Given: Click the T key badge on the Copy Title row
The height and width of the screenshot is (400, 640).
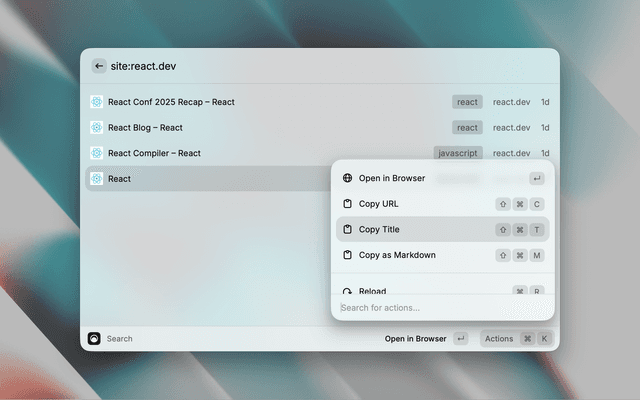Looking at the screenshot, I should pyautogui.click(x=537, y=230).
